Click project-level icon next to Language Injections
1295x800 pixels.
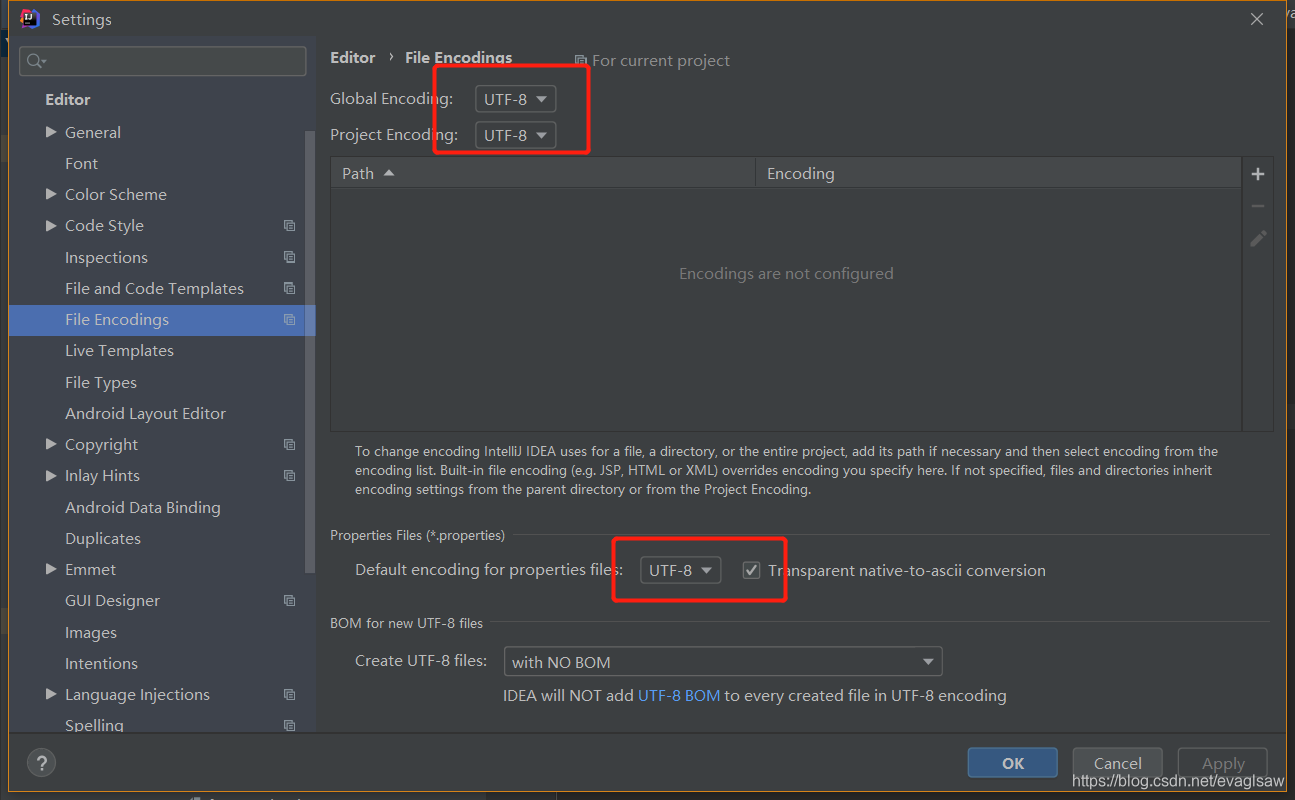[x=289, y=695]
